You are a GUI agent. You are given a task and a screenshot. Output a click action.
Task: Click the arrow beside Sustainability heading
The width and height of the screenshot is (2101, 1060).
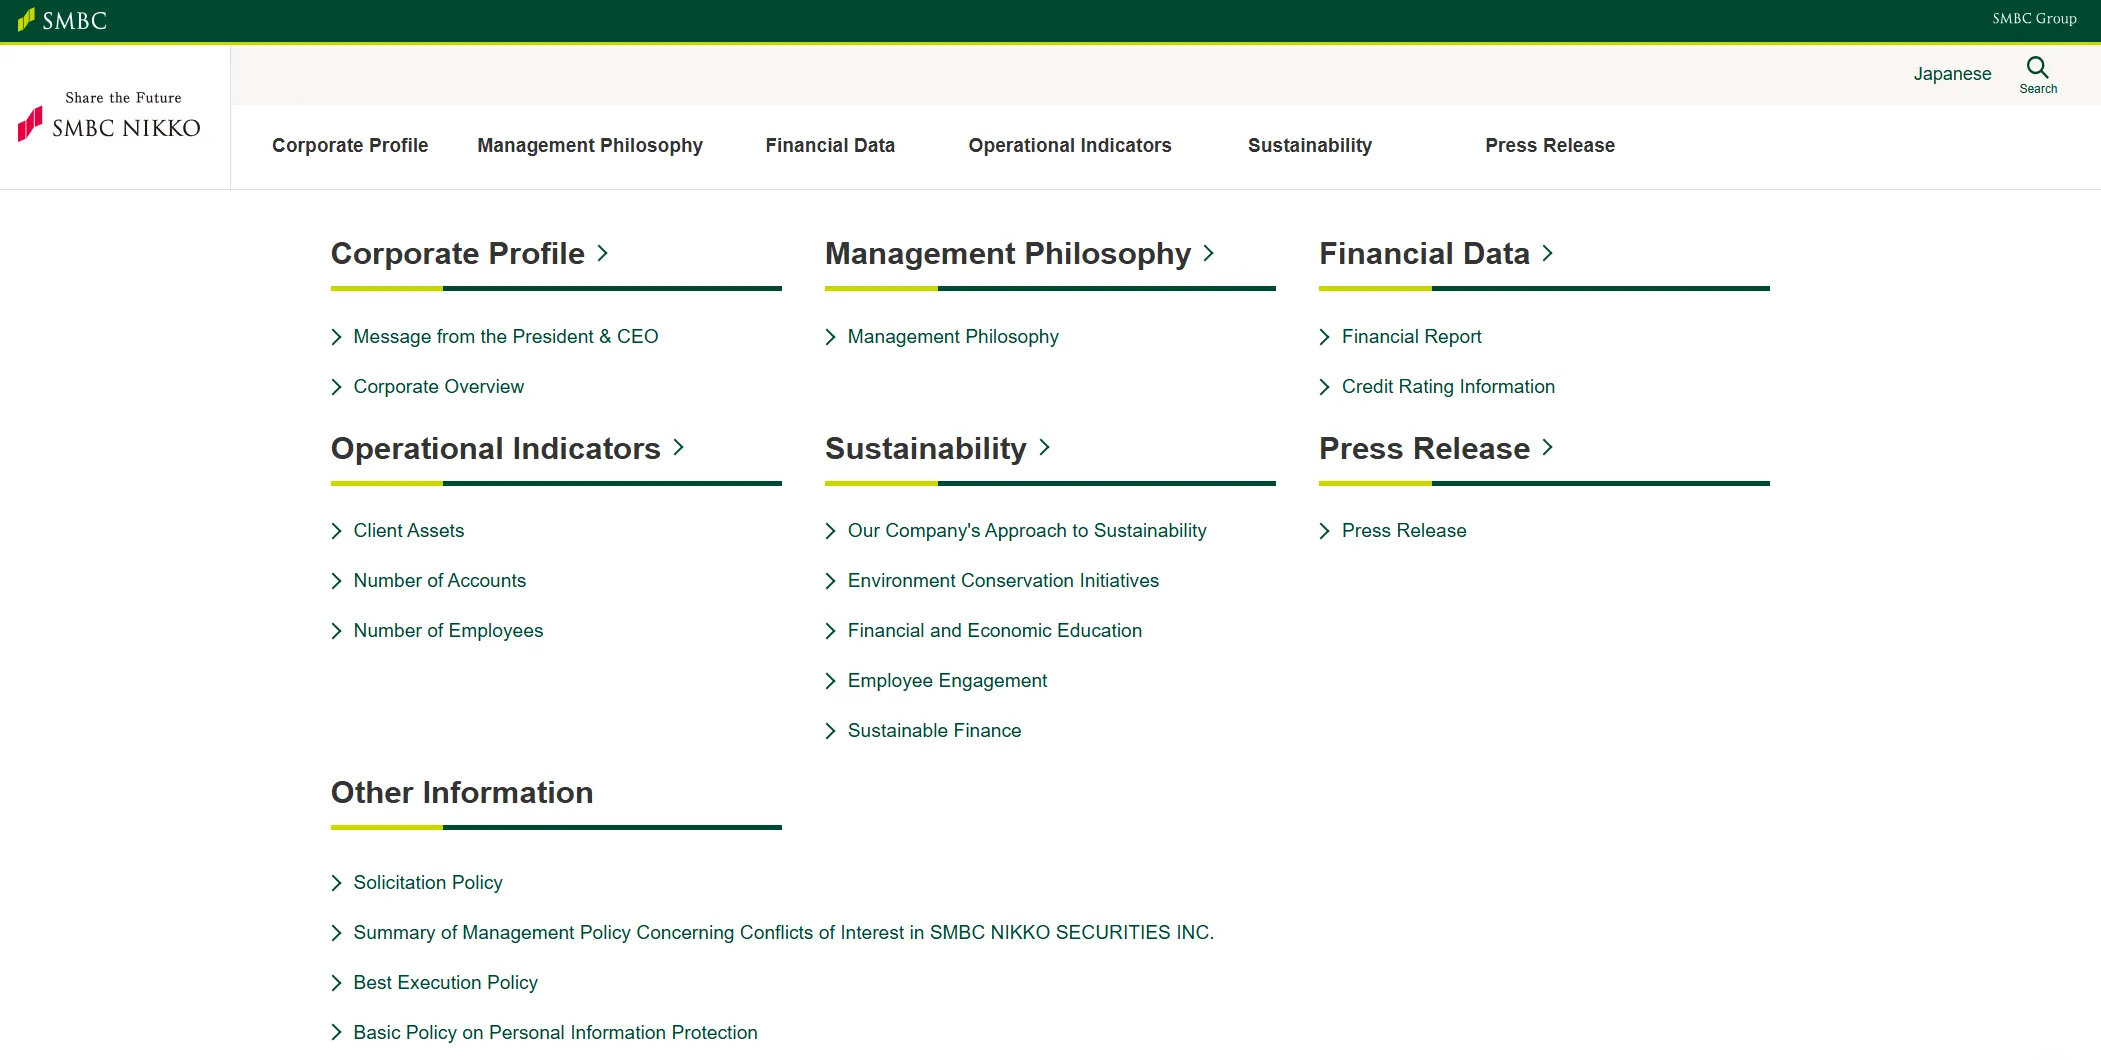1044,447
